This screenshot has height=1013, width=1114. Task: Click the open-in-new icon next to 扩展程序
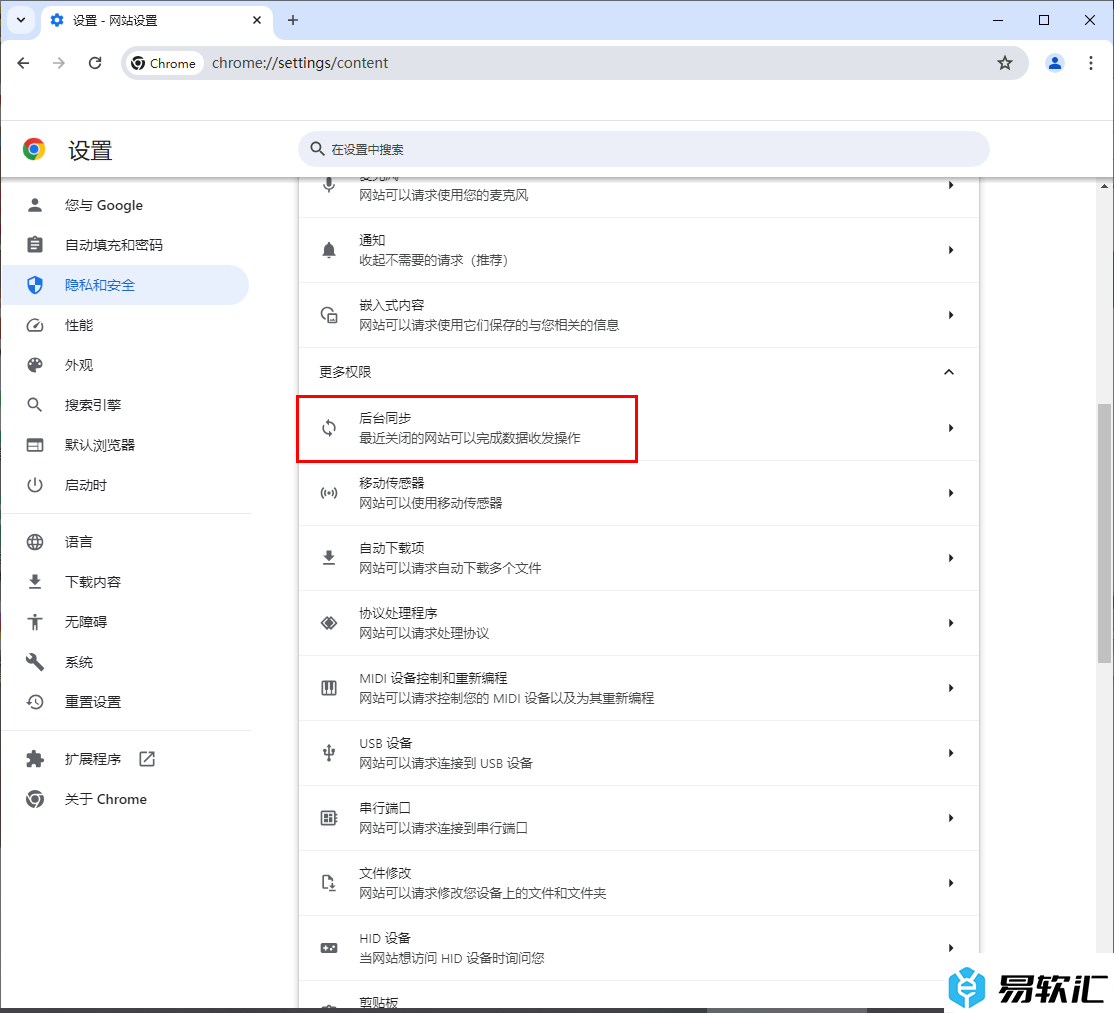(147, 759)
